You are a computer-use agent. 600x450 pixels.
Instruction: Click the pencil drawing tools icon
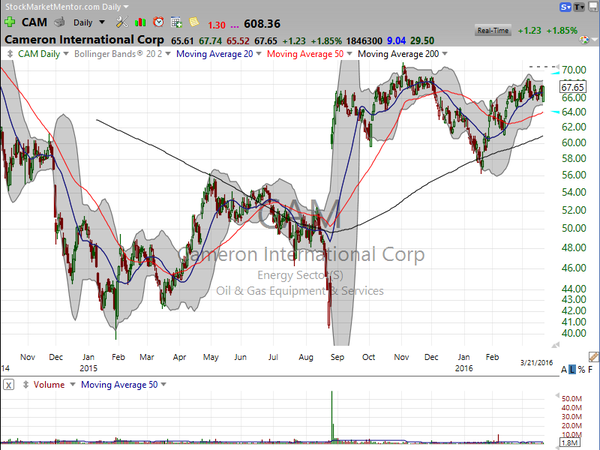point(593,357)
